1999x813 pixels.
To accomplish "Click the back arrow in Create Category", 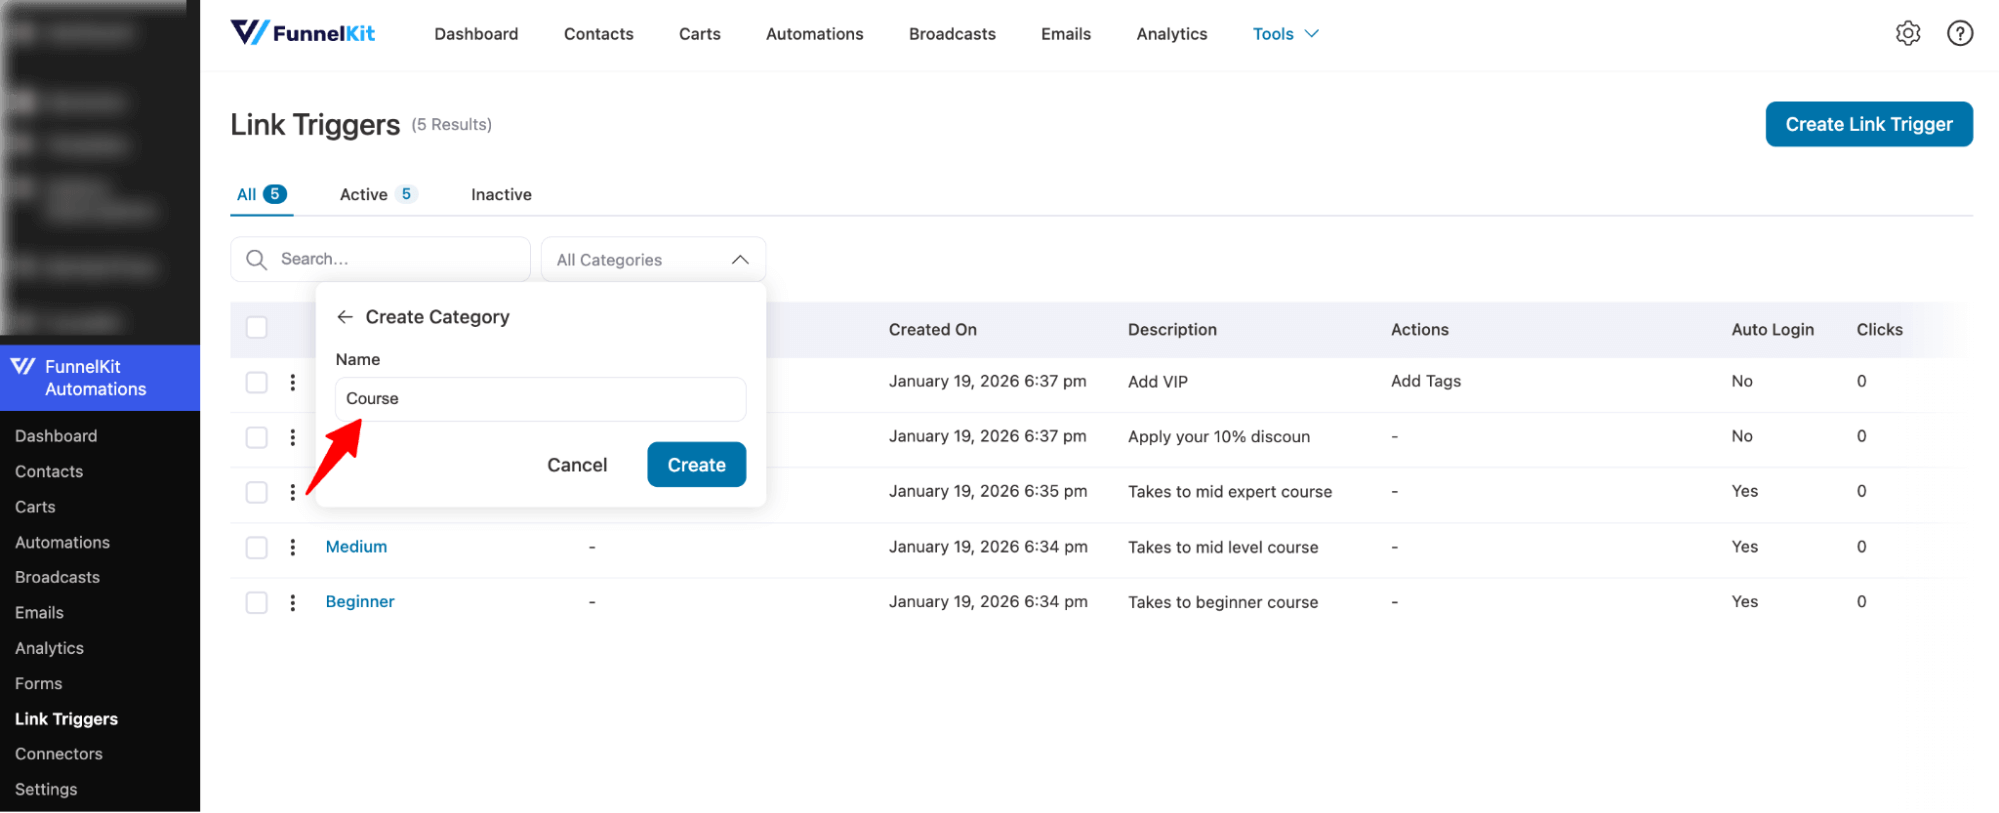I will 345,317.
